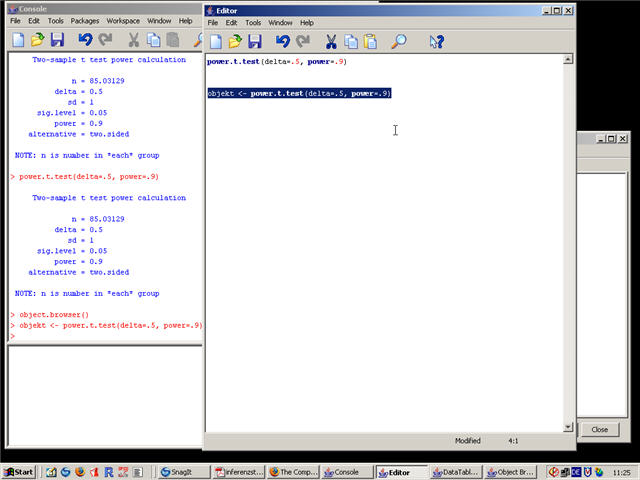Click the Windows Start button
Screen dimensions: 640x480
[19, 472]
